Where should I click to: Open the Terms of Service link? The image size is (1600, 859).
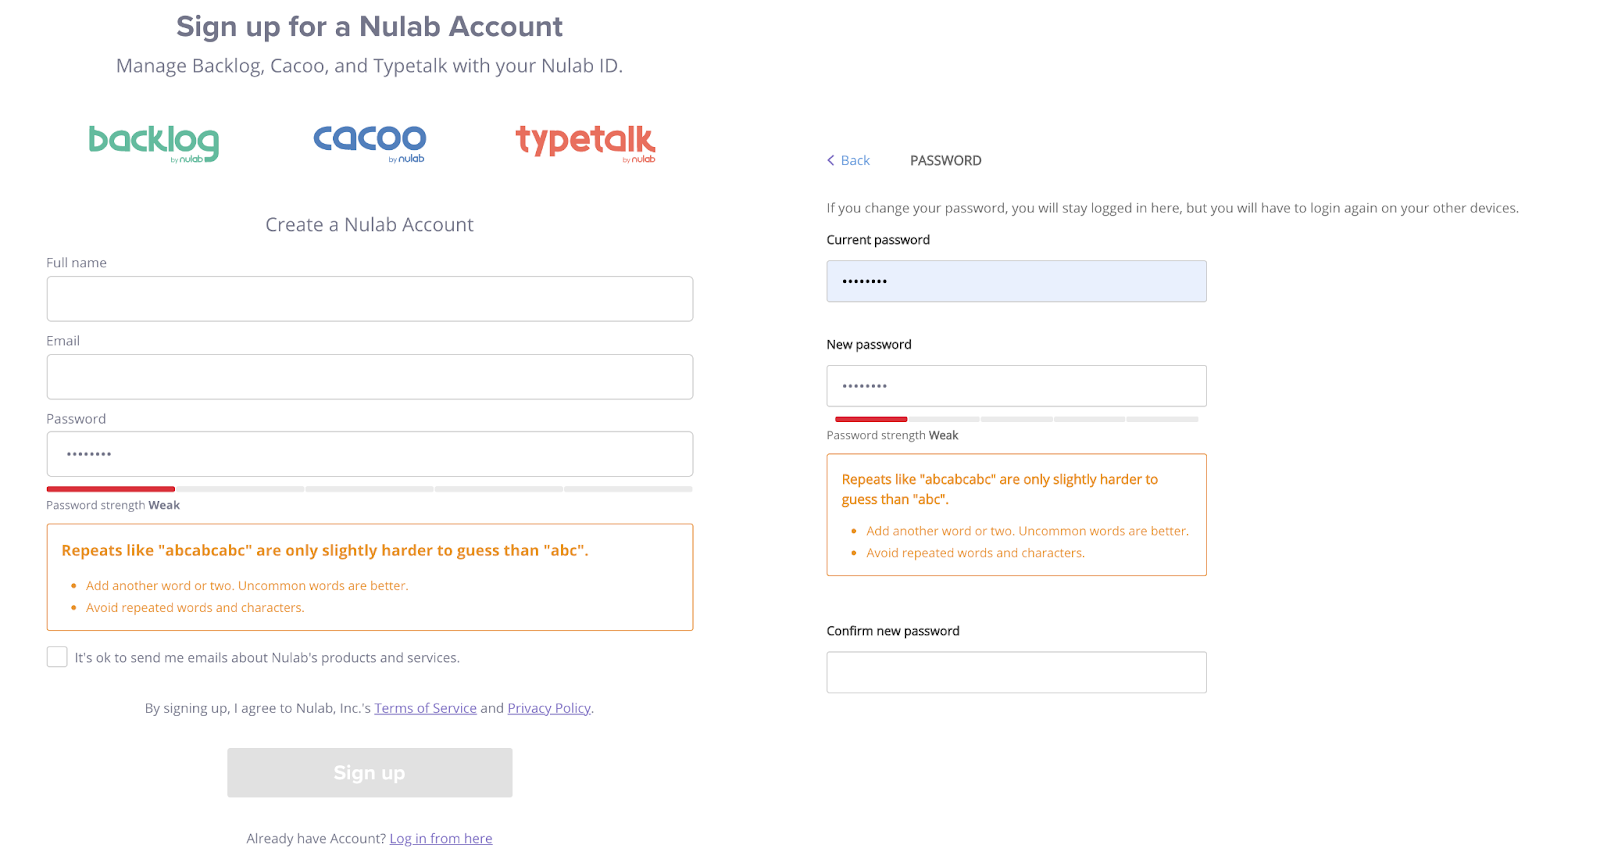(x=425, y=708)
